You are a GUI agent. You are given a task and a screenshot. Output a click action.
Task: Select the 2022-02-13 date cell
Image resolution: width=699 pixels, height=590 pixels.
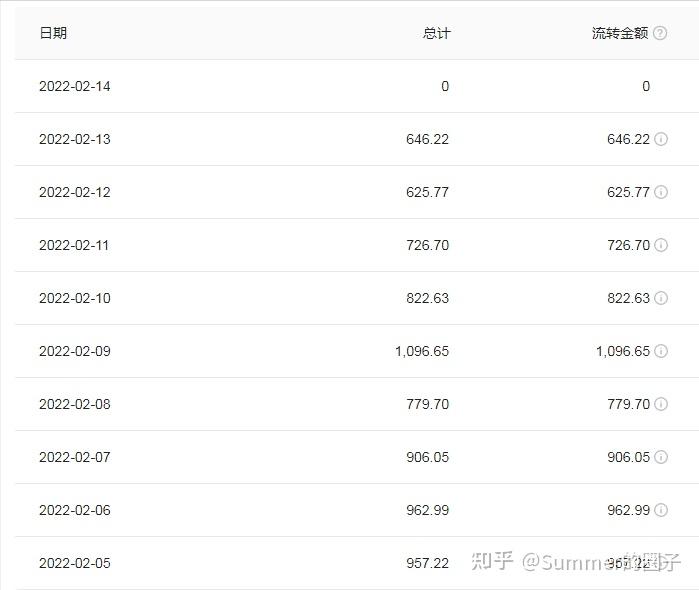click(x=75, y=139)
